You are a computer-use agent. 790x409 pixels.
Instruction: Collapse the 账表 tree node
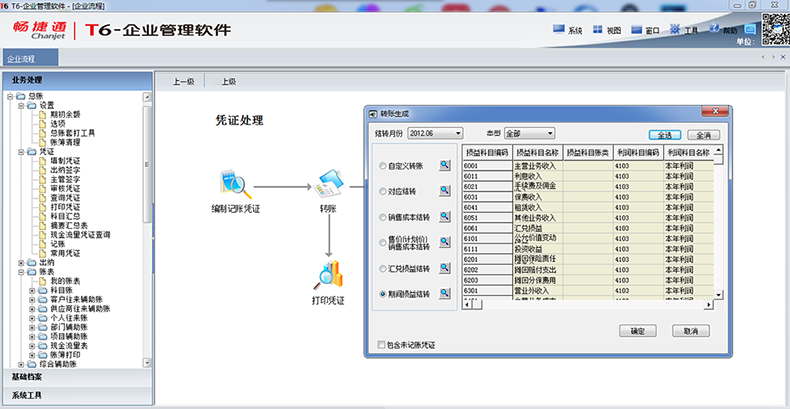click(x=21, y=271)
